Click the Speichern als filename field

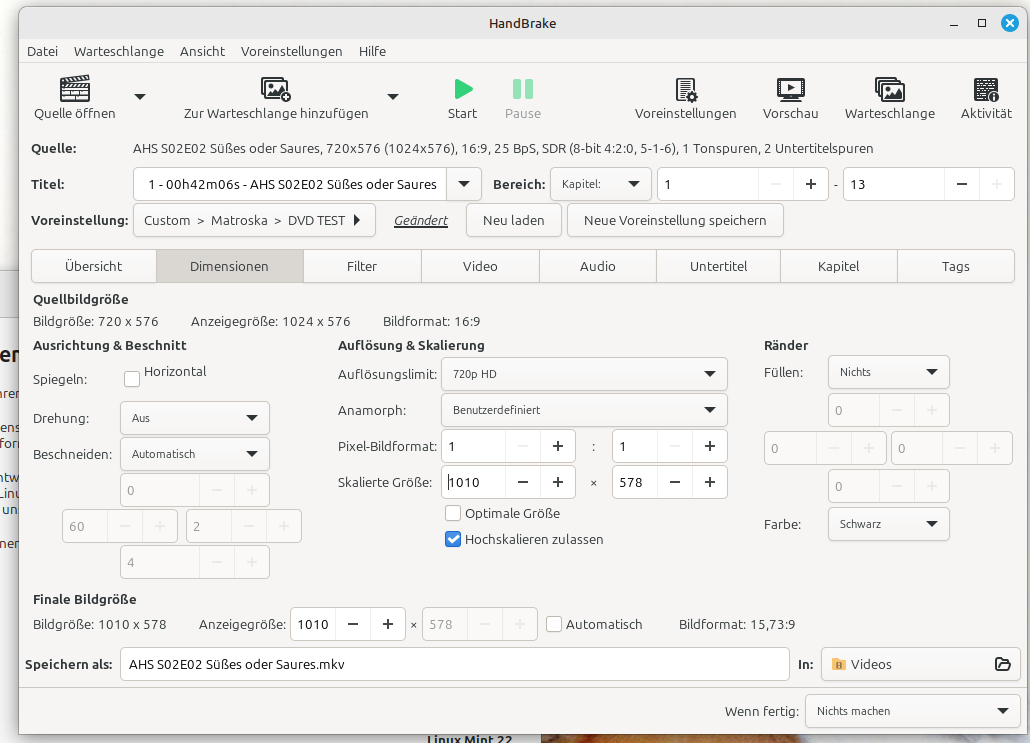coord(455,664)
